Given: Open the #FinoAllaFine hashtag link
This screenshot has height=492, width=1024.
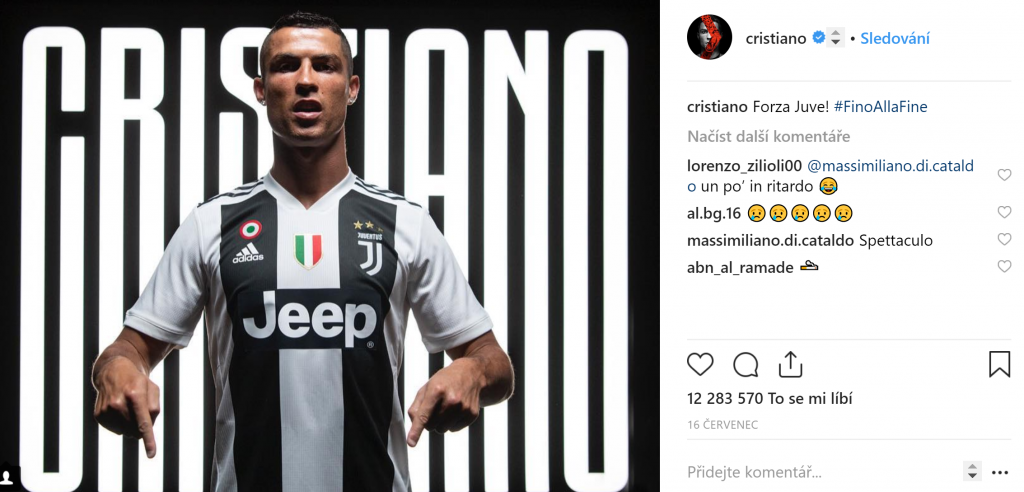Looking at the screenshot, I should (x=880, y=107).
